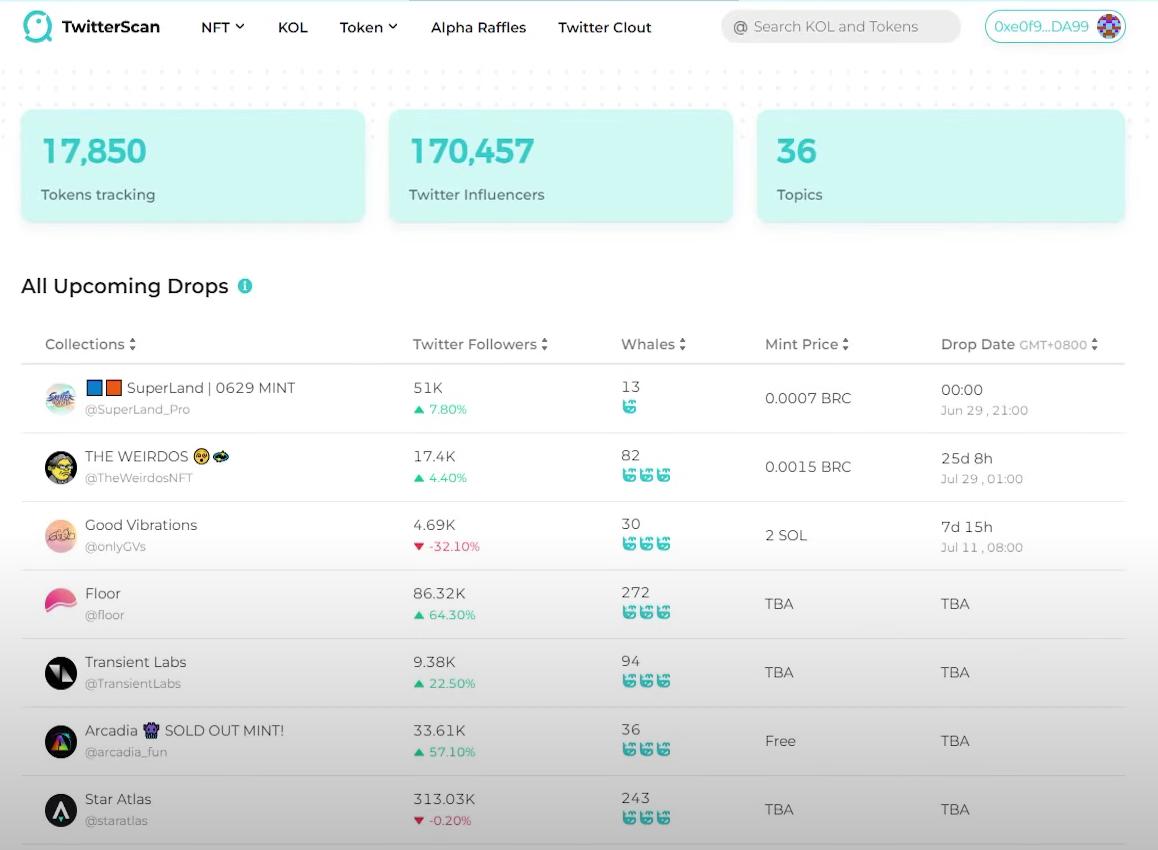Open the wallet profile avatar icon

(x=1108, y=27)
